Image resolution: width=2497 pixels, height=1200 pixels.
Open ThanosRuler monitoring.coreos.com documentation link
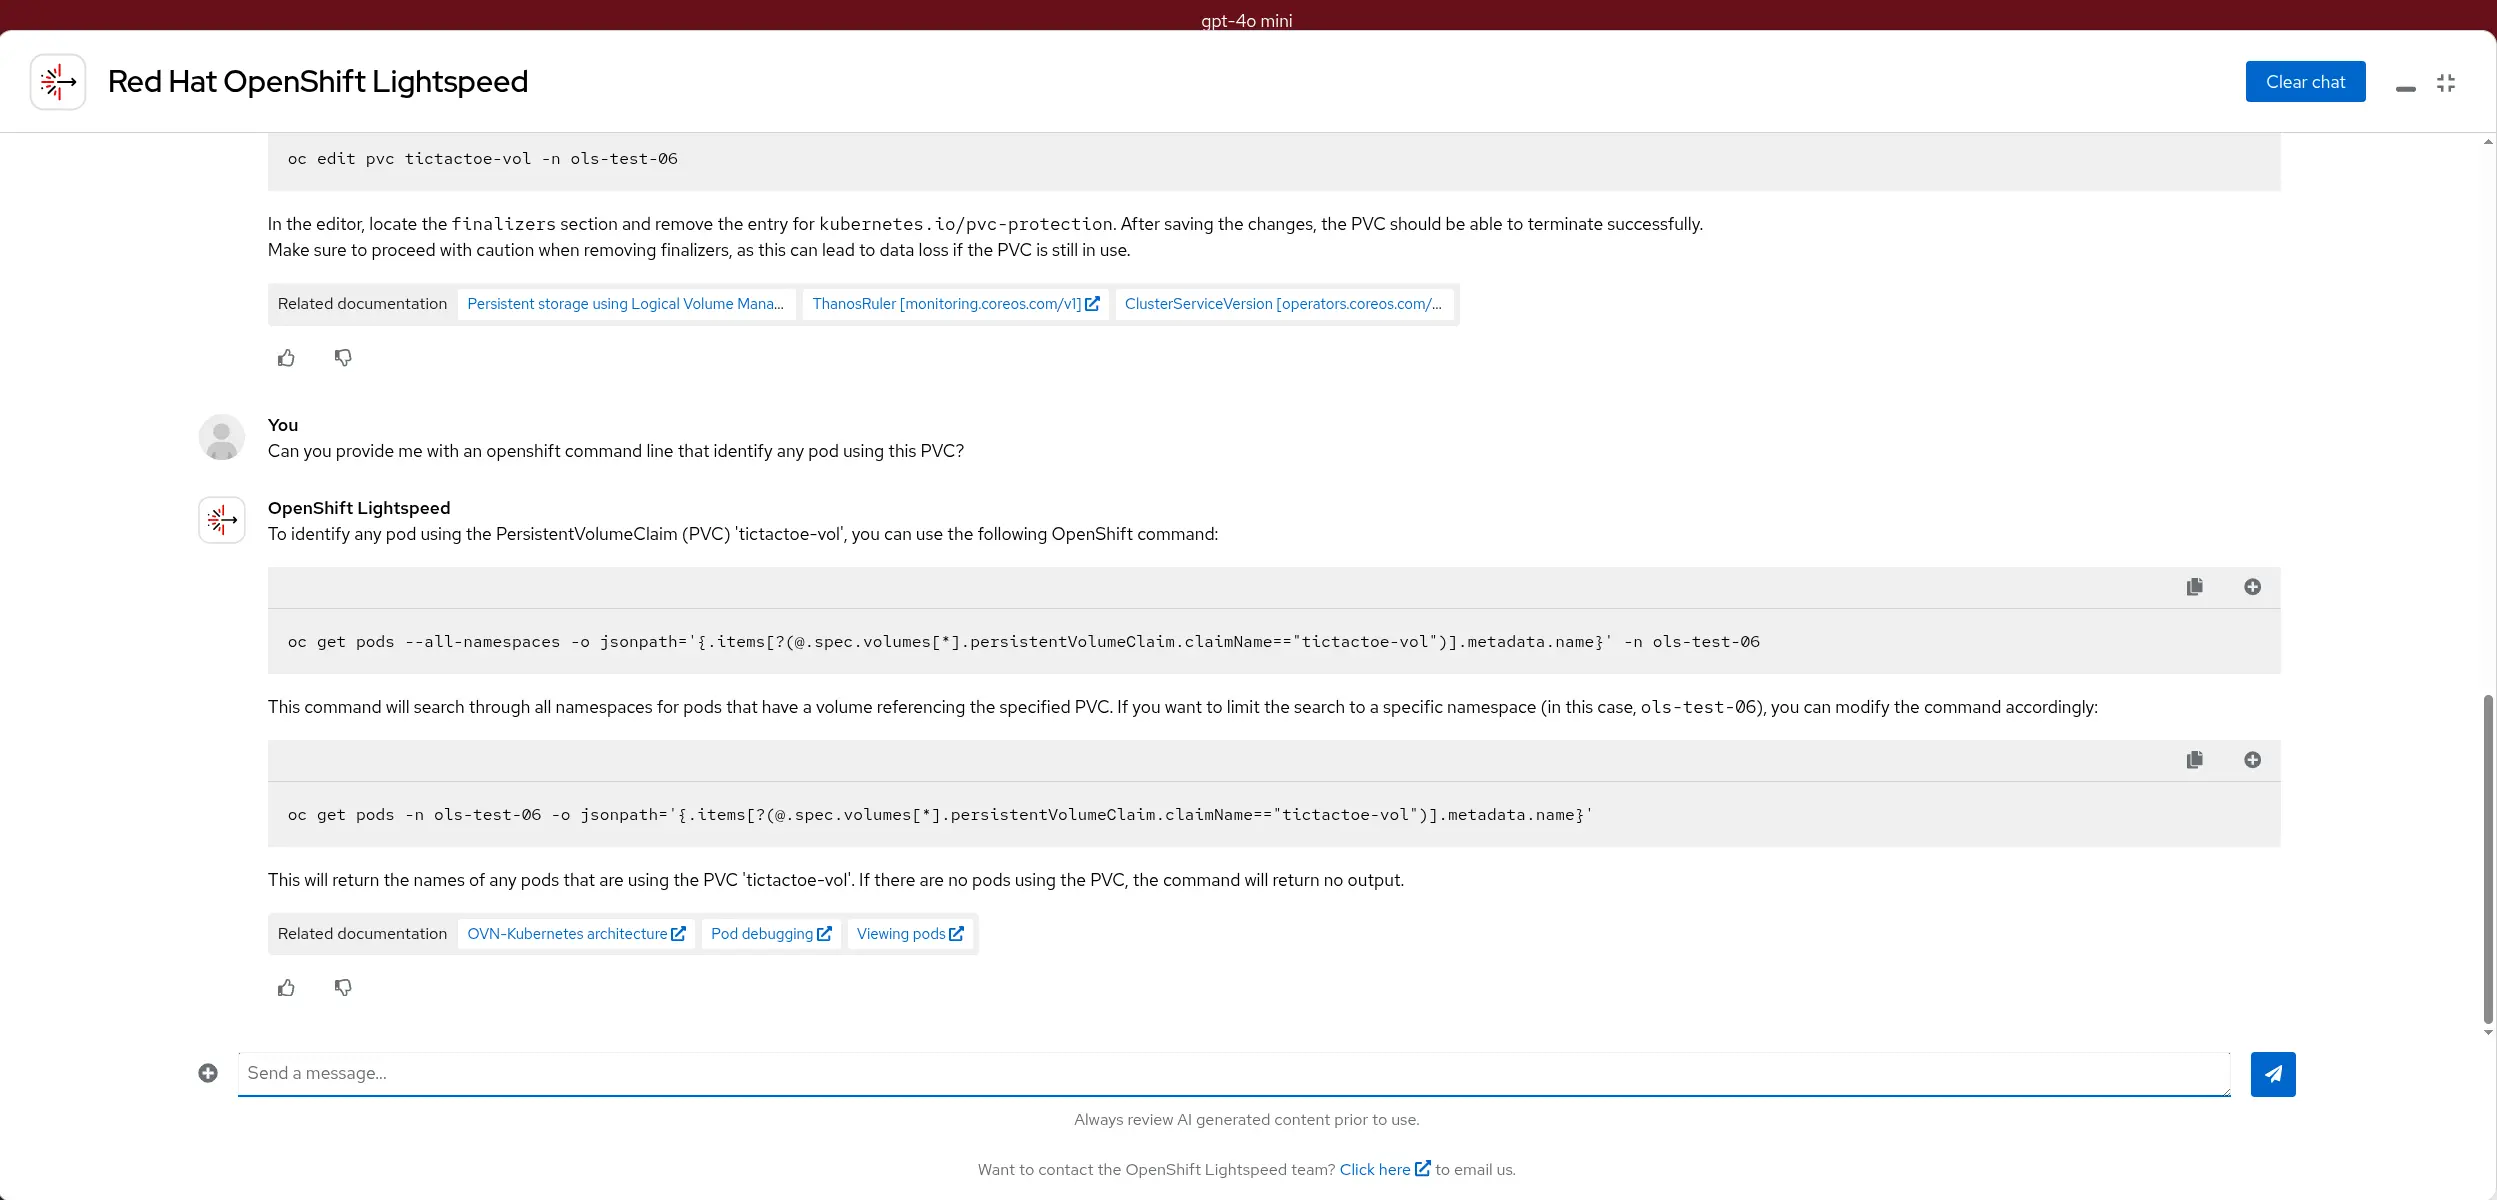(x=956, y=304)
